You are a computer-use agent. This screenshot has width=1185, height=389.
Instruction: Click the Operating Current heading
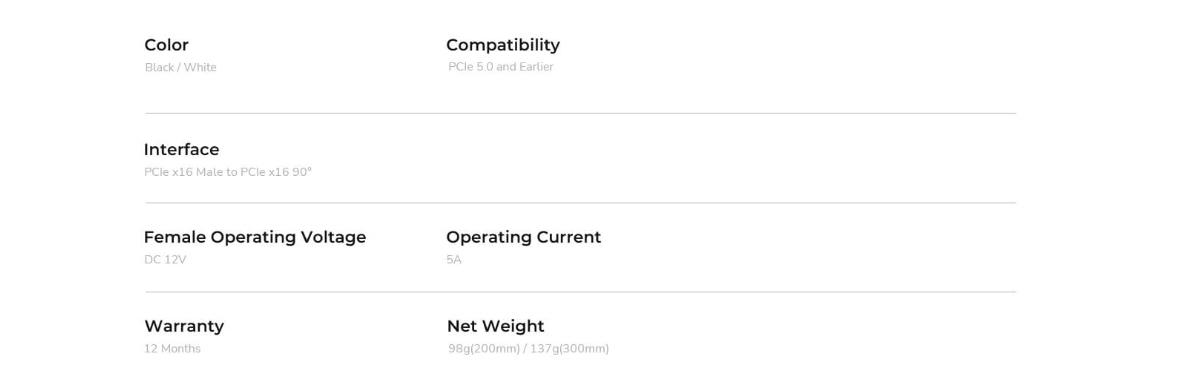tap(524, 237)
